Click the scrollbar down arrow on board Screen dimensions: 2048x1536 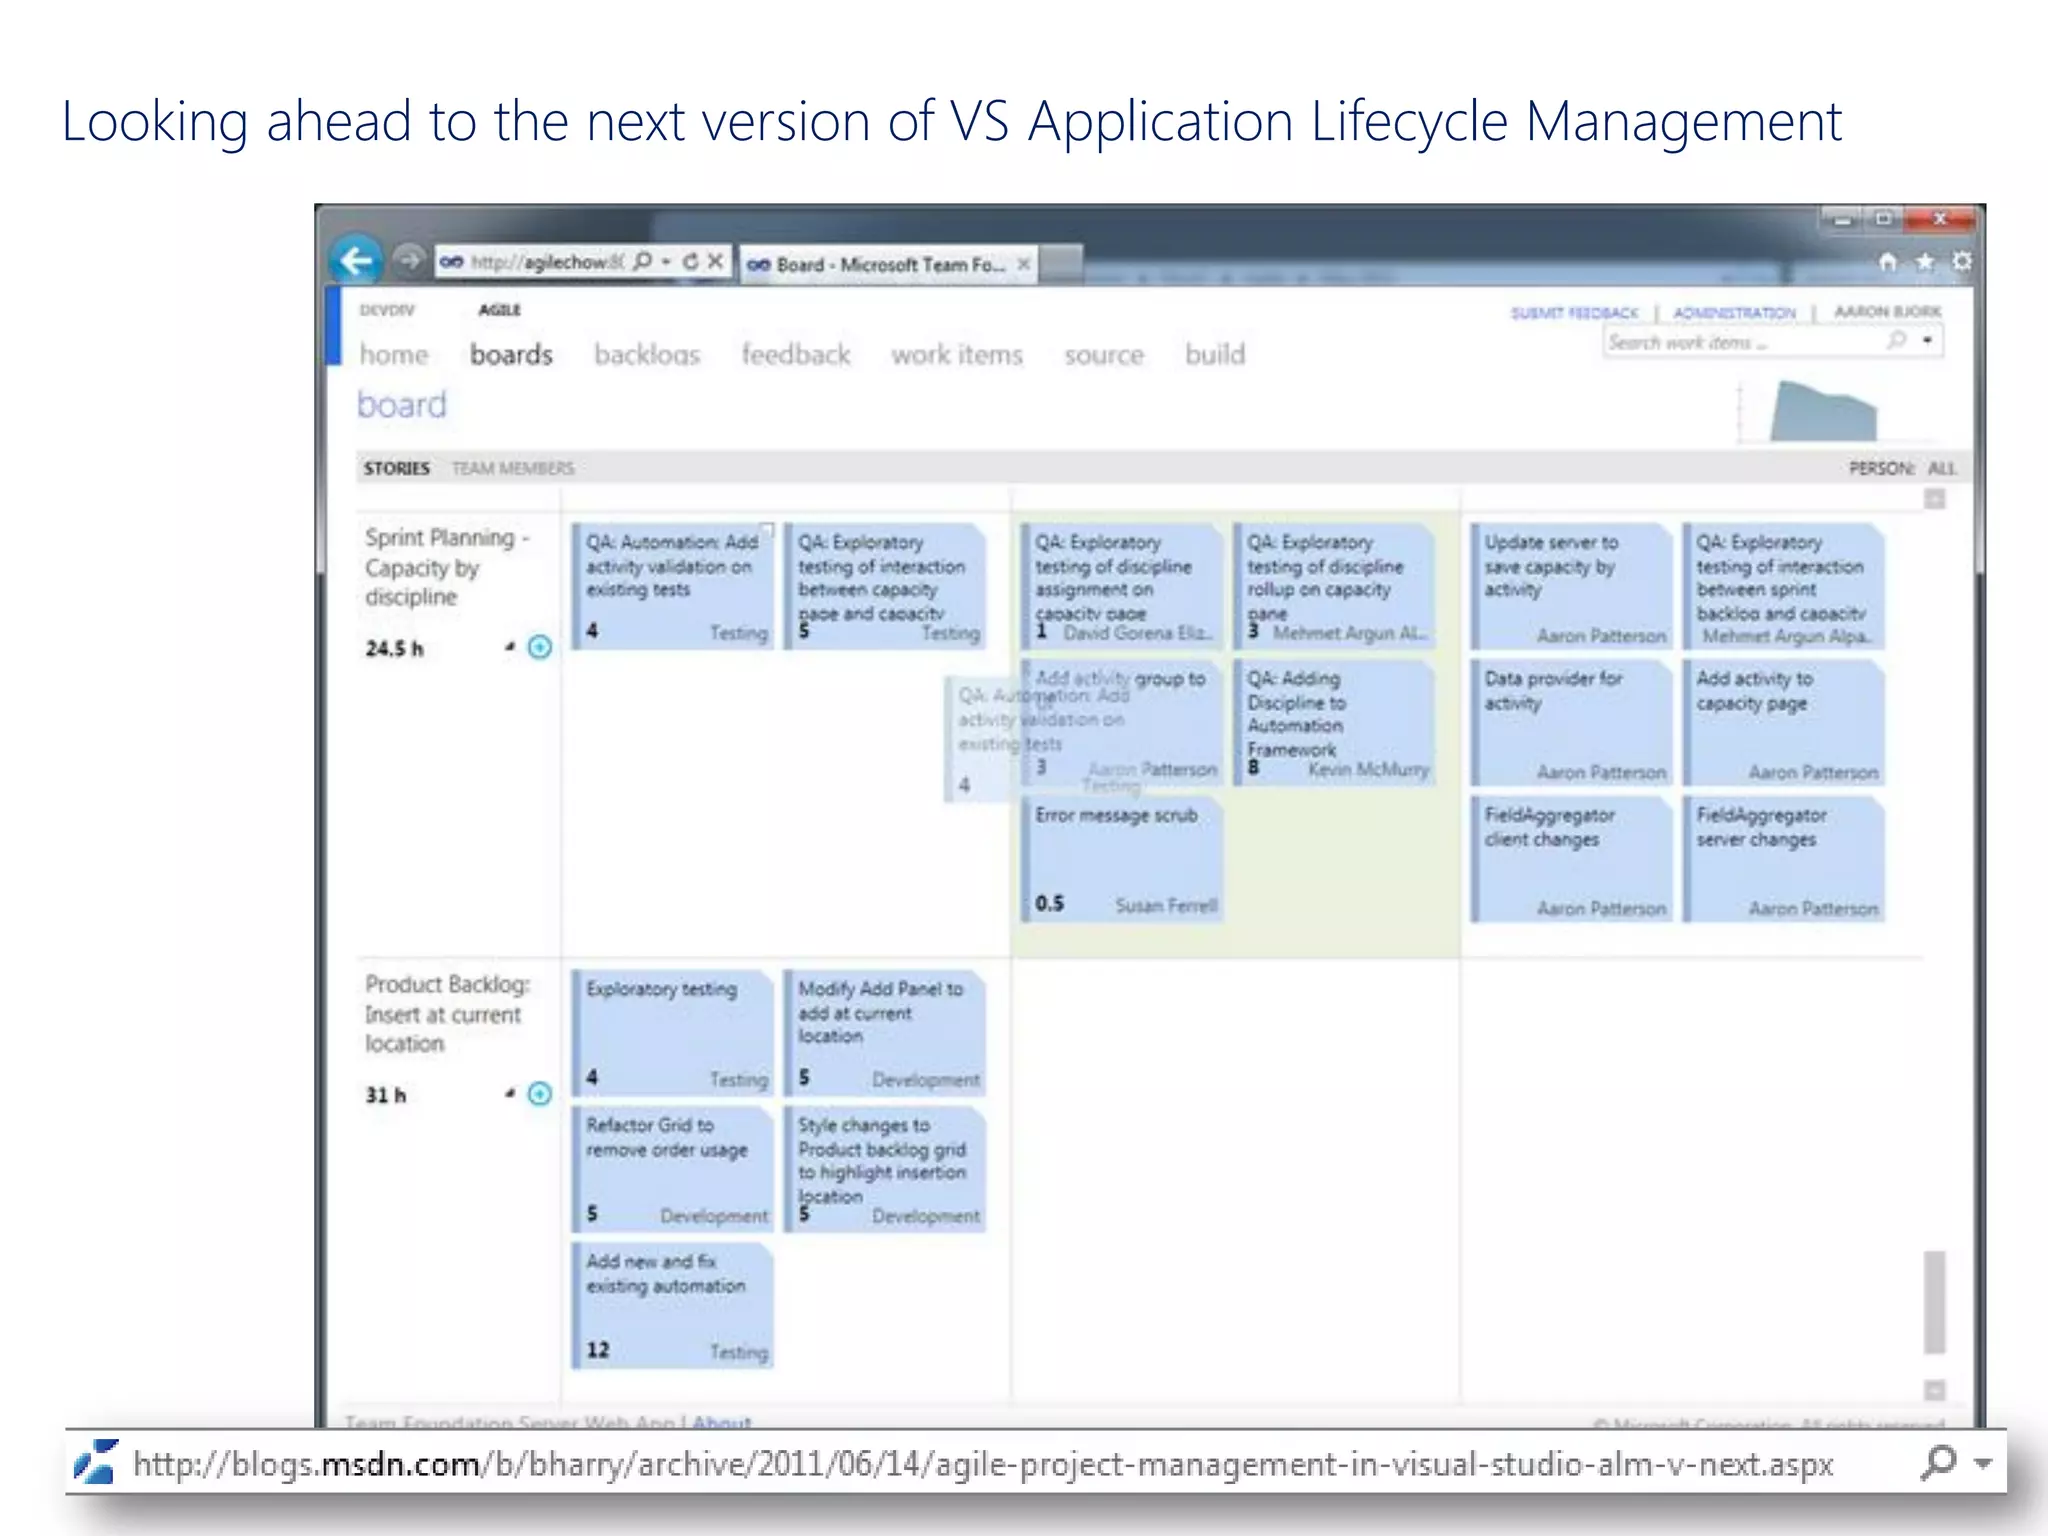pos(1935,1390)
